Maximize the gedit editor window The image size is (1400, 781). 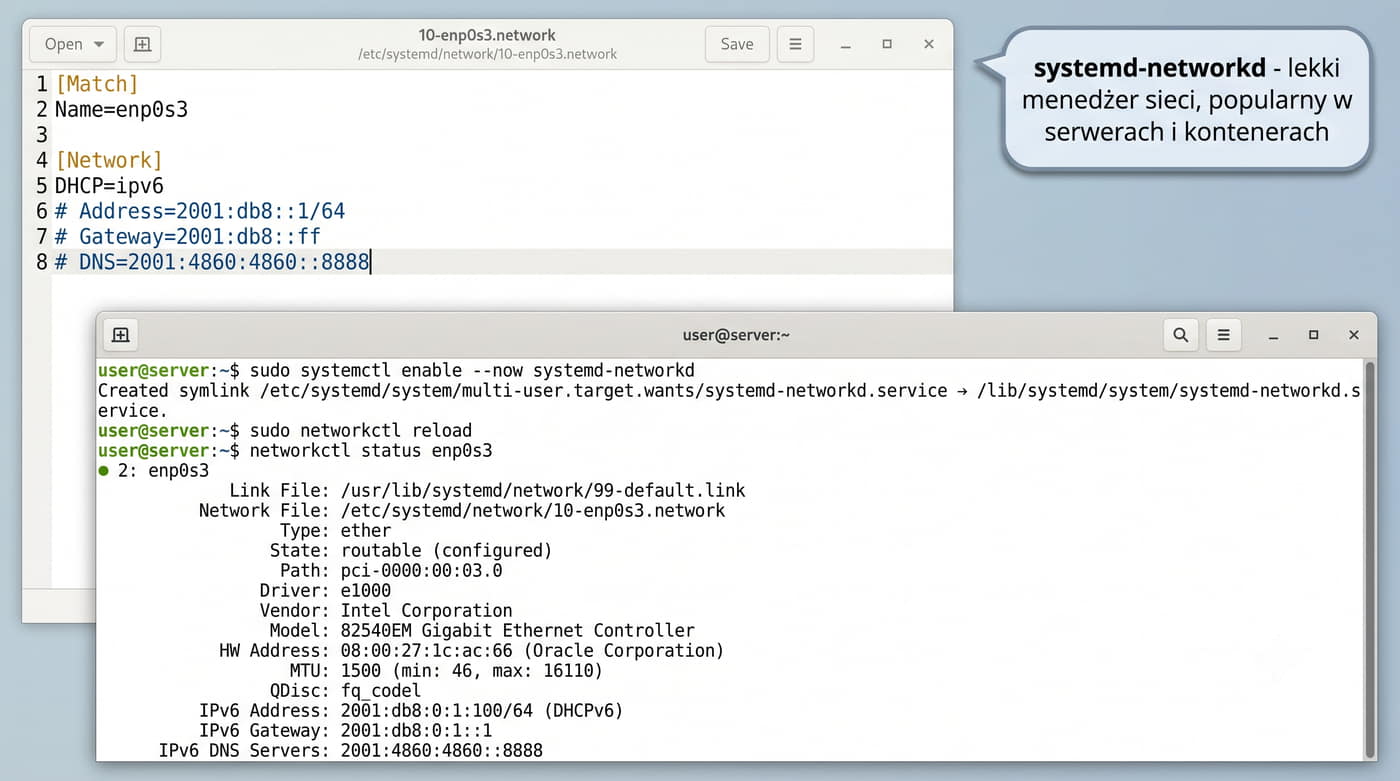887,44
